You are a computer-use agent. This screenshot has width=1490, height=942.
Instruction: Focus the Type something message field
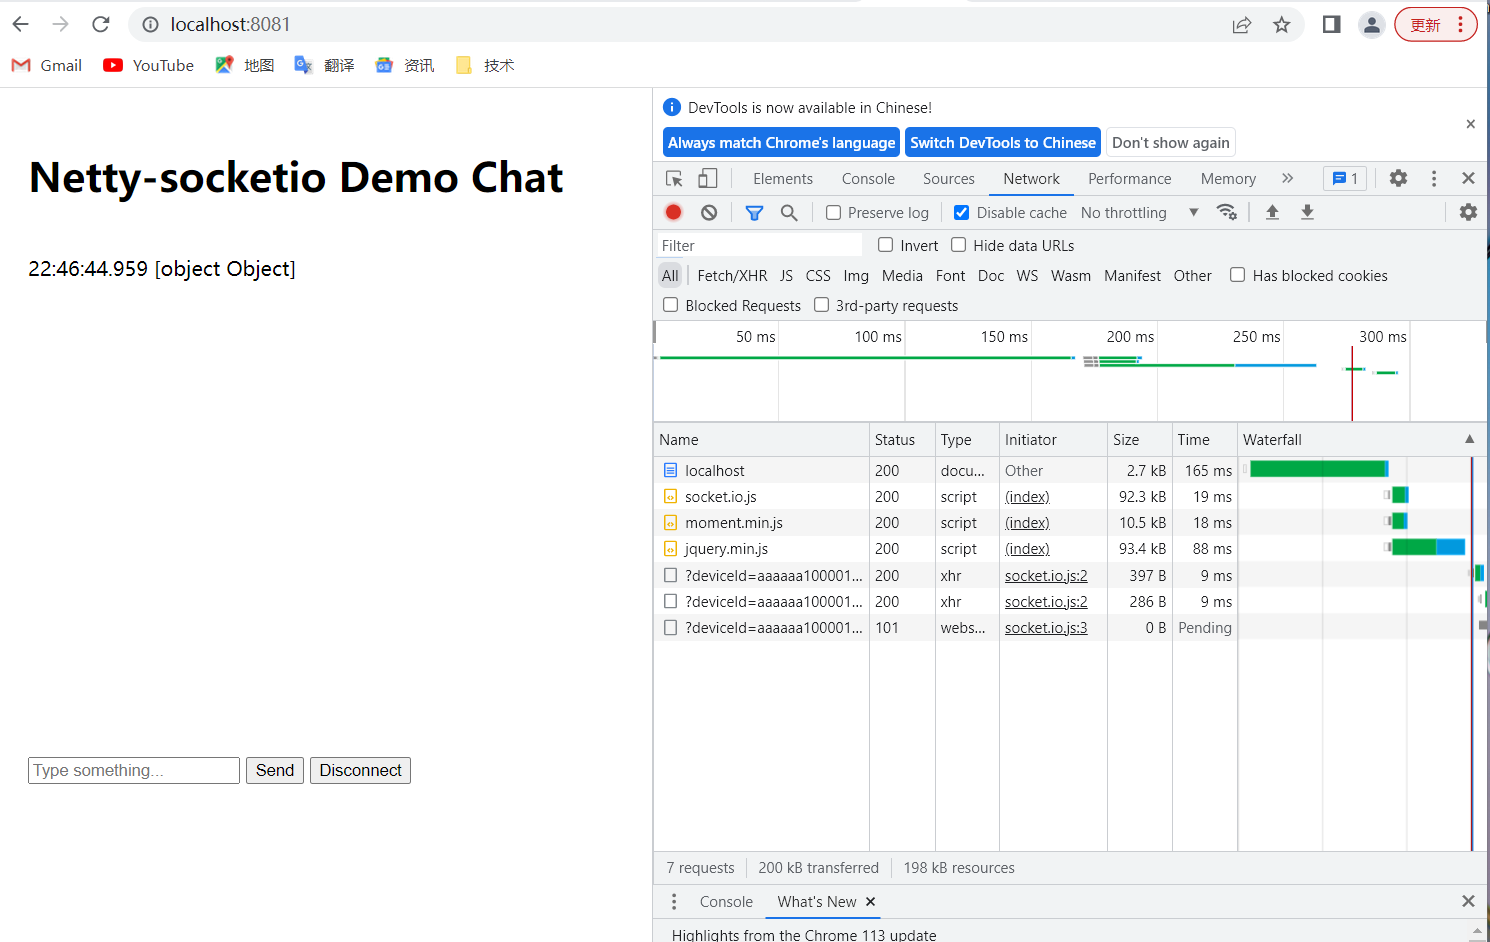pos(134,770)
